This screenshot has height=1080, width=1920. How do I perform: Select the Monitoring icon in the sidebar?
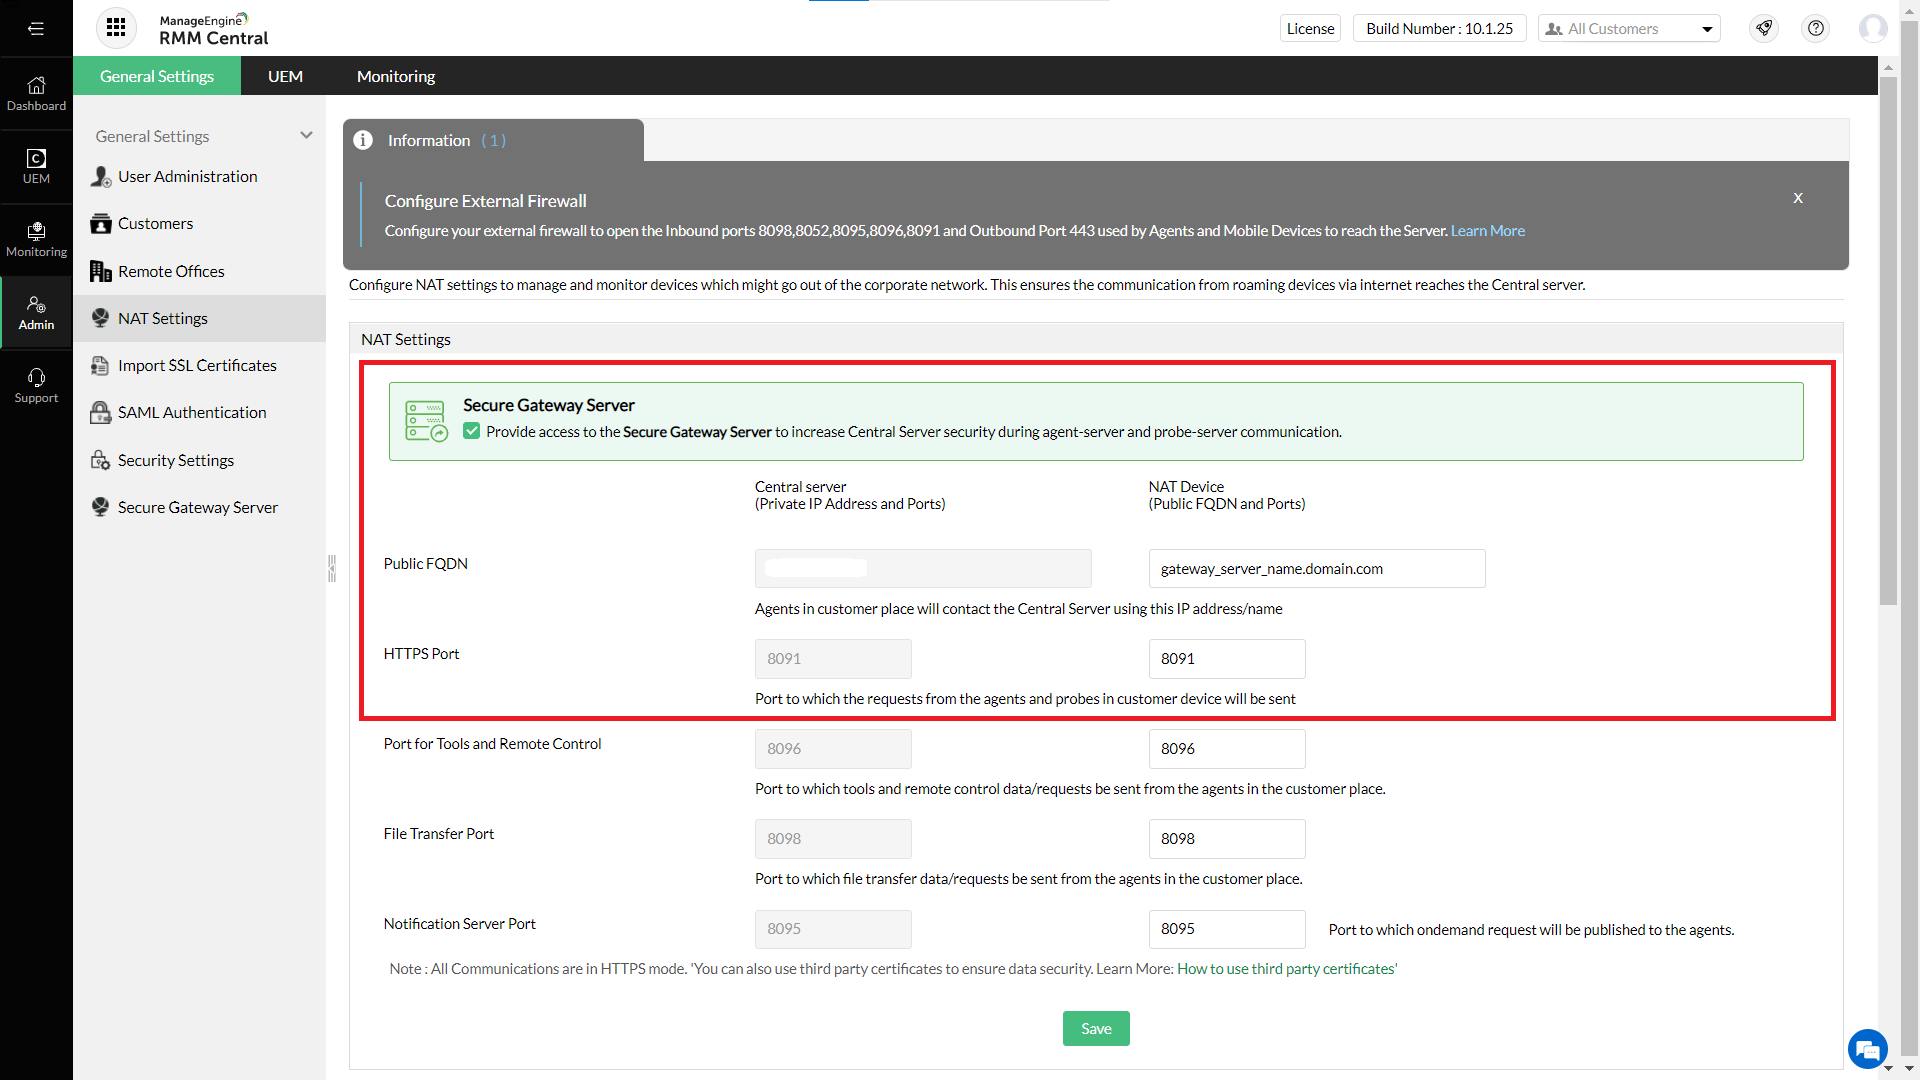36,237
